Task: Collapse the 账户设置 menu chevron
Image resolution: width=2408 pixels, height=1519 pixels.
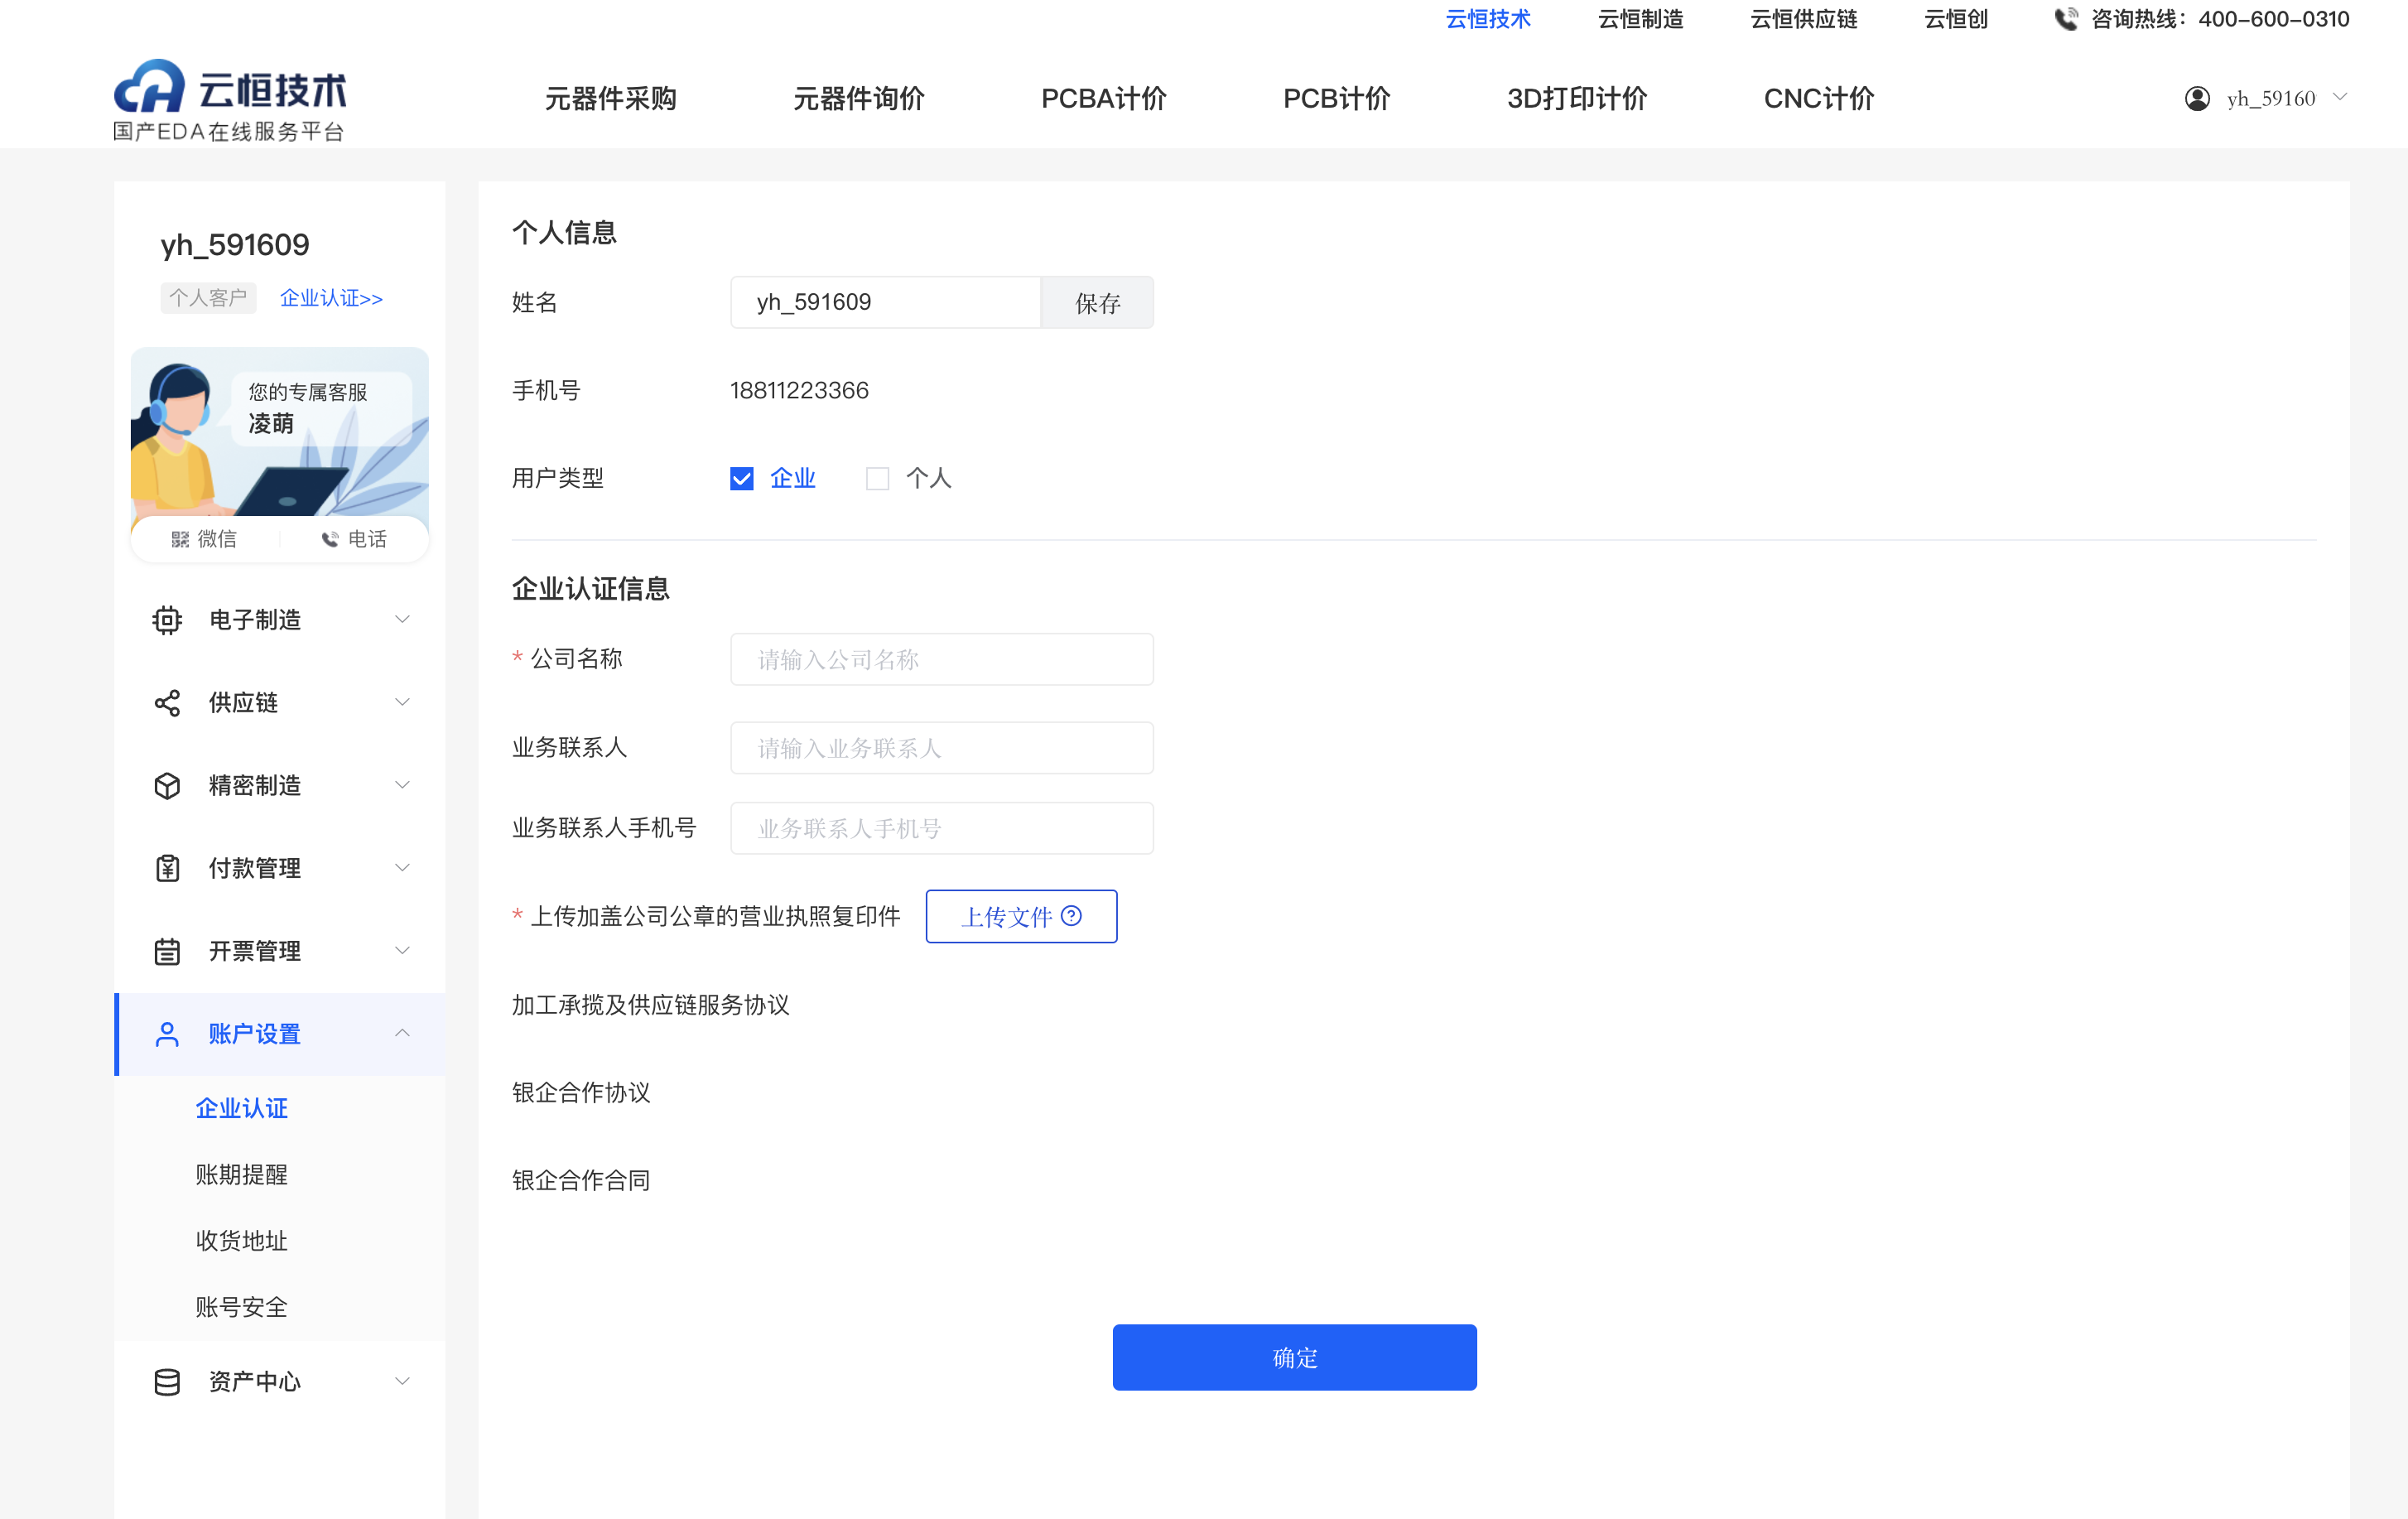Action: [402, 1033]
